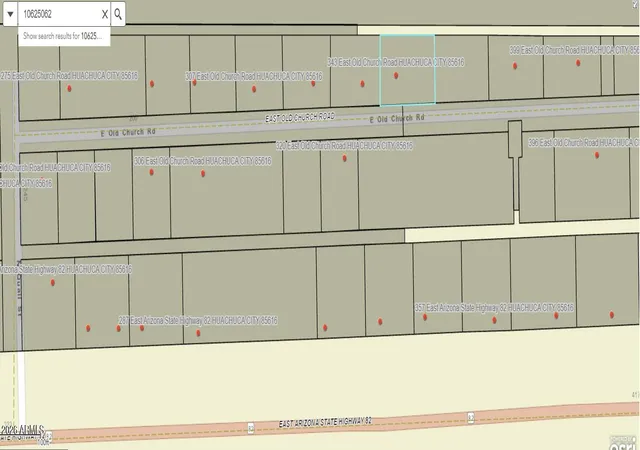Image resolution: width=640 pixels, height=450 pixels.
Task: Select the cyan outlined parcel
Action: (407, 70)
